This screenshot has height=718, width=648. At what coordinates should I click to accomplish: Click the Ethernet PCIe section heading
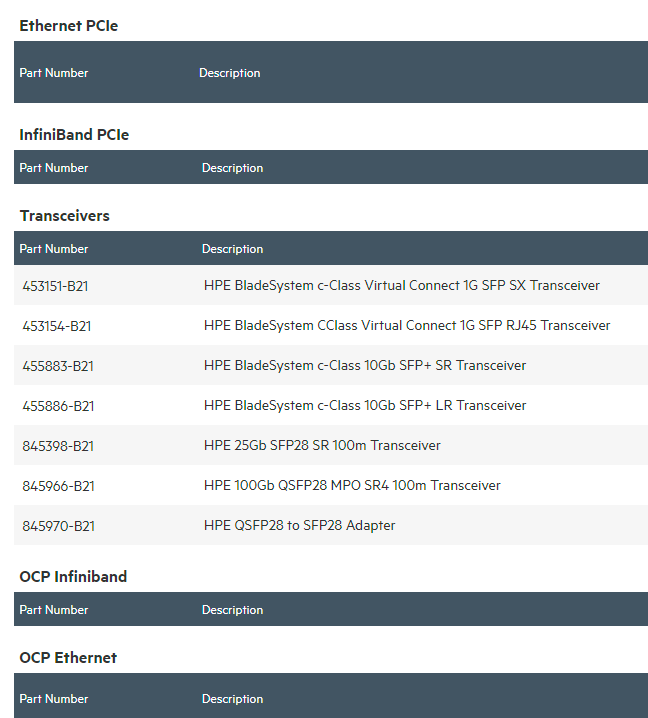pyautogui.click(x=69, y=26)
